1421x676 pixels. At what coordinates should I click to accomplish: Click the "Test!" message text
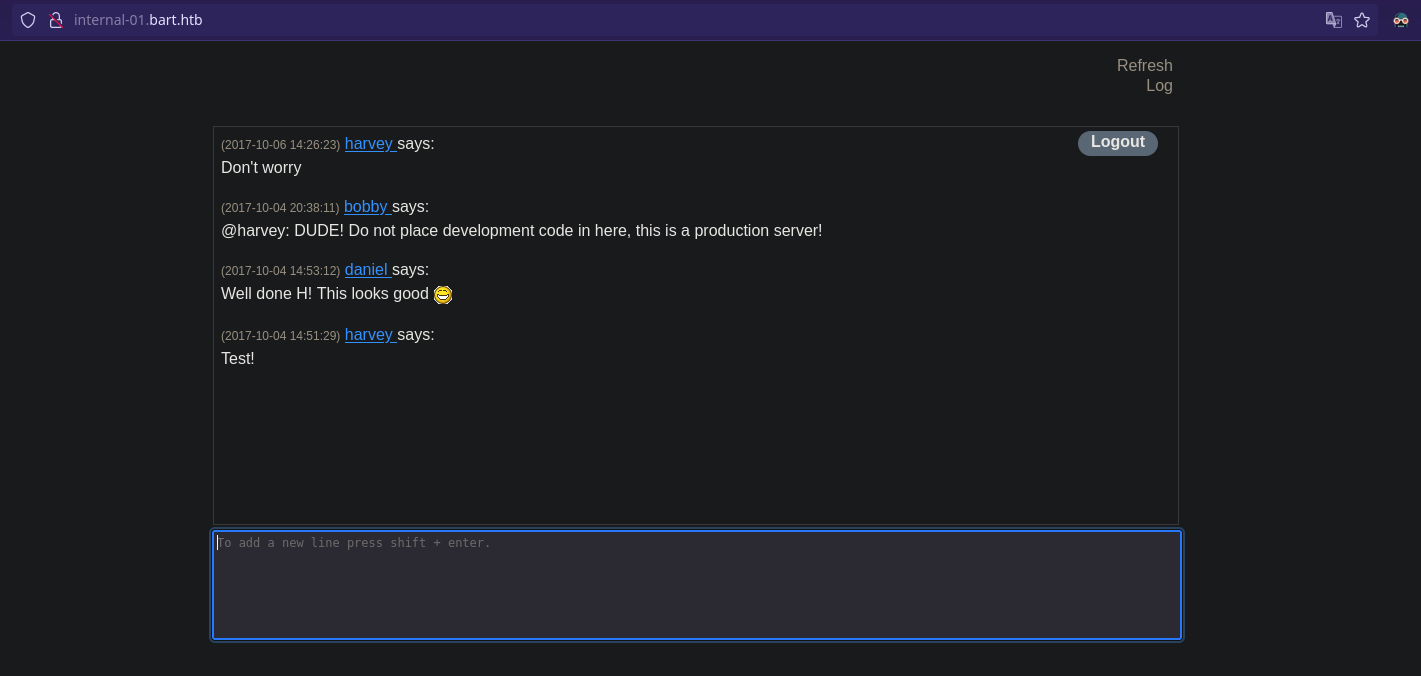tap(238, 359)
